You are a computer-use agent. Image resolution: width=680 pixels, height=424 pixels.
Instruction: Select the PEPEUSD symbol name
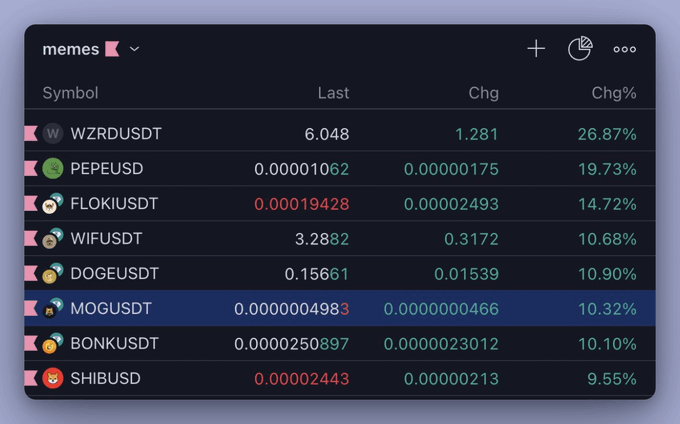pos(107,169)
